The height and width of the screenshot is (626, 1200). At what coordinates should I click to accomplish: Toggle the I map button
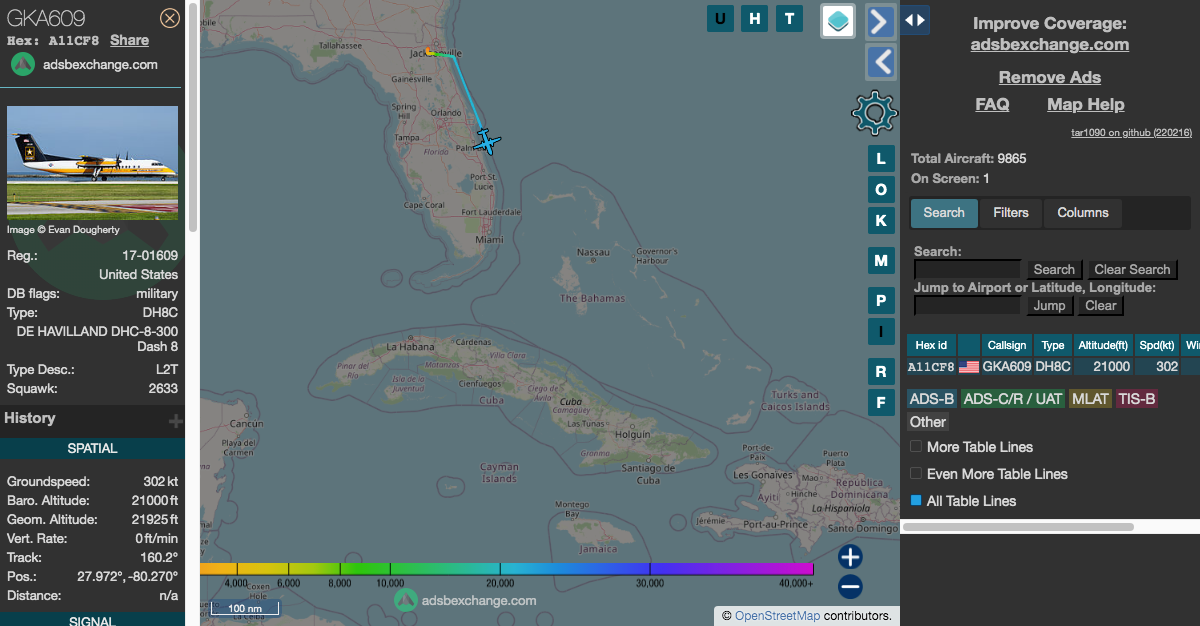pyautogui.click(x=881, y=331)
